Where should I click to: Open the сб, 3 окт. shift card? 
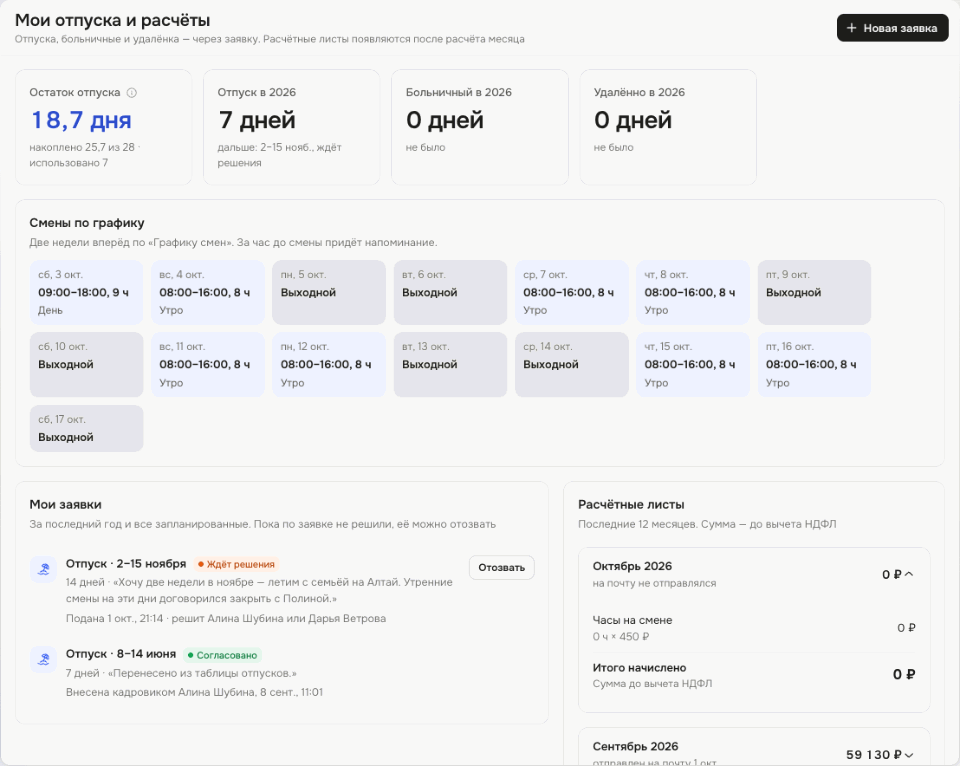[86, 293]
